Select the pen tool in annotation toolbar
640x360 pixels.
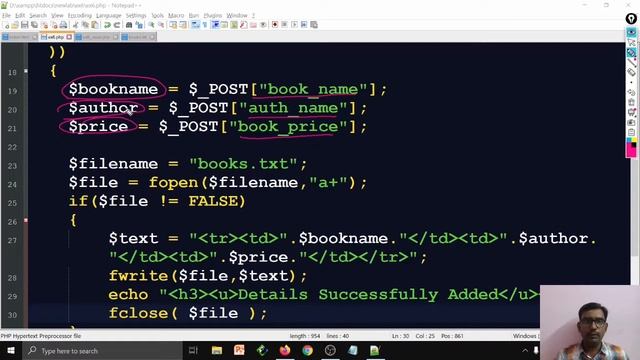(x=631, y=53)
